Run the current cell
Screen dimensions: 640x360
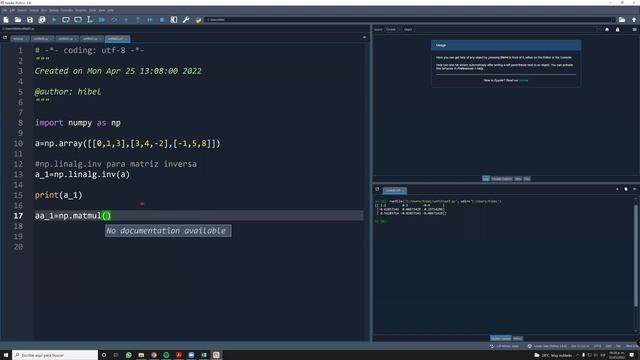coord(66,20)
